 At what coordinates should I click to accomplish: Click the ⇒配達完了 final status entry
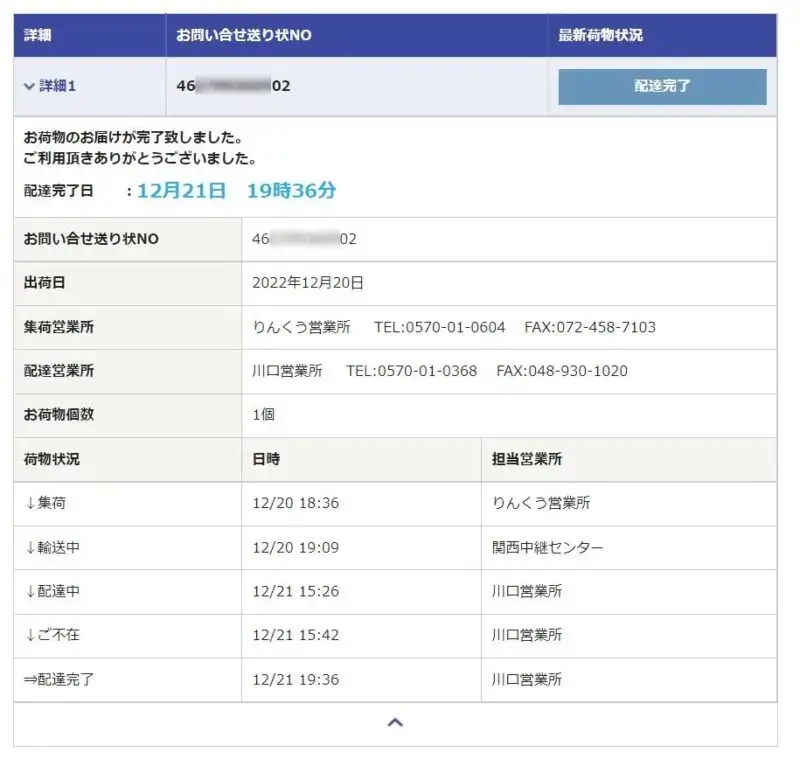pyautogui.click(x=59, y=679)
